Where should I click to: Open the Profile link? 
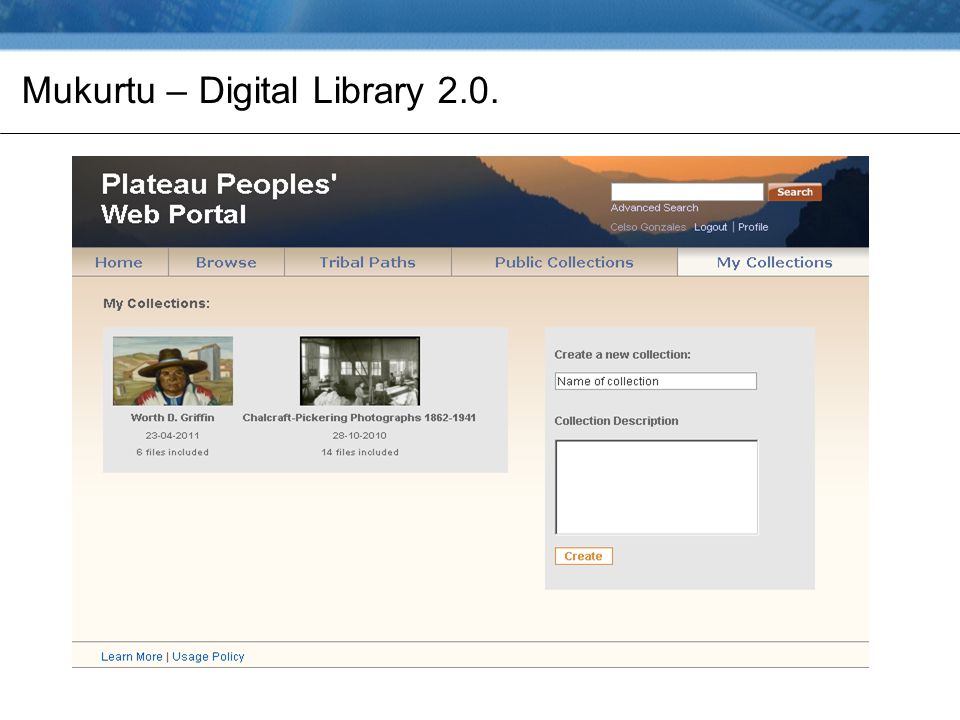[x=752, y=227]
